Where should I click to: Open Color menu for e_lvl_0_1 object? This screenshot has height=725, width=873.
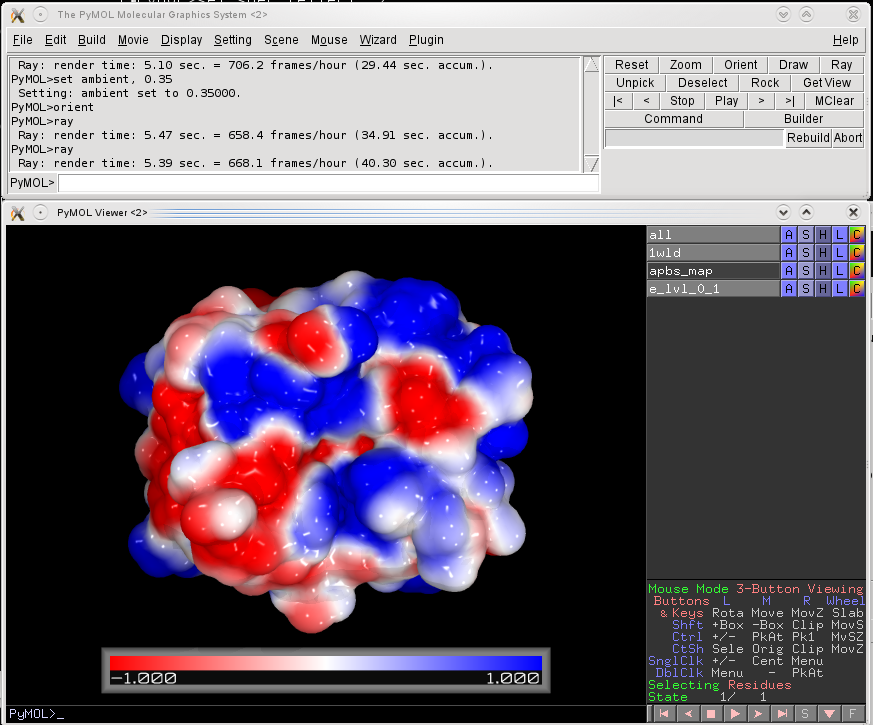(856, 288)
